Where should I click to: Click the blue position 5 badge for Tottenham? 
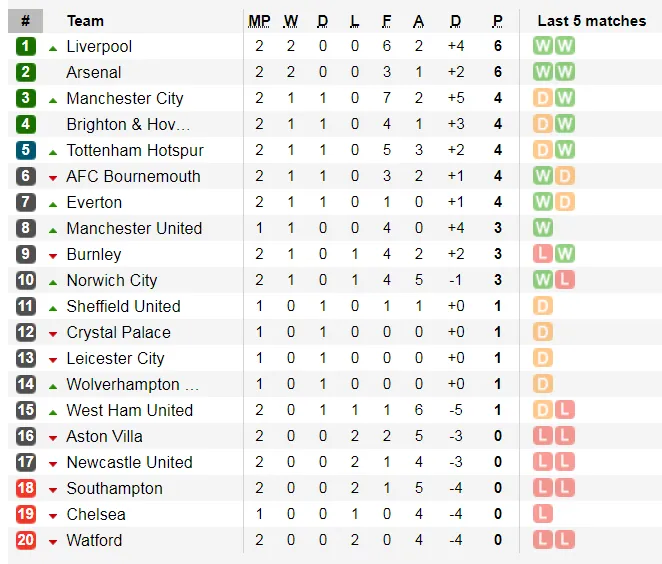coord(26,150)
